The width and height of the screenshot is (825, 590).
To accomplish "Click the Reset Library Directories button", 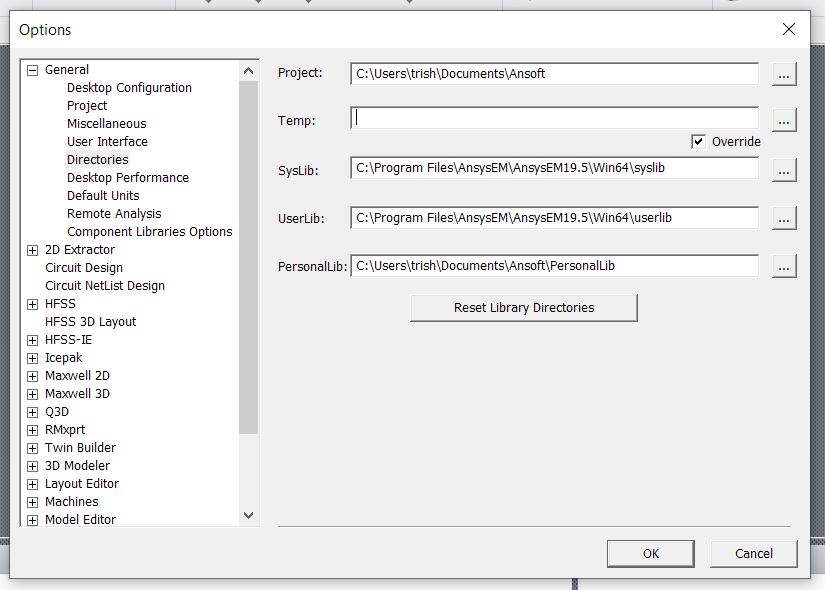I will tap(522, 307).
